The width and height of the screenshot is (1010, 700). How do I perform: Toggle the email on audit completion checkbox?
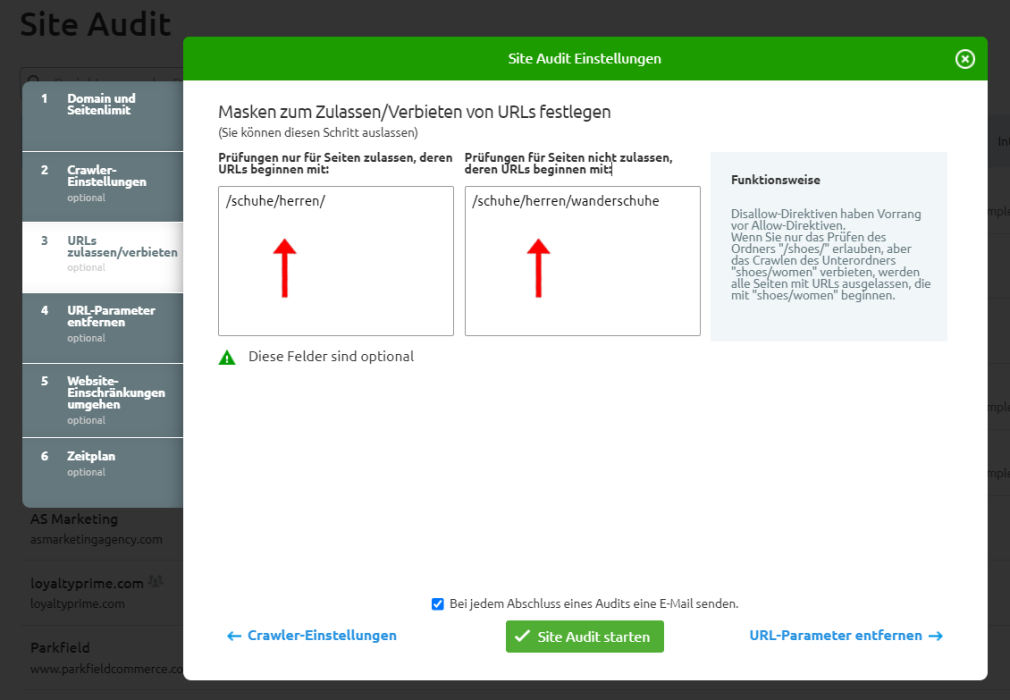(x=438, y=604)
